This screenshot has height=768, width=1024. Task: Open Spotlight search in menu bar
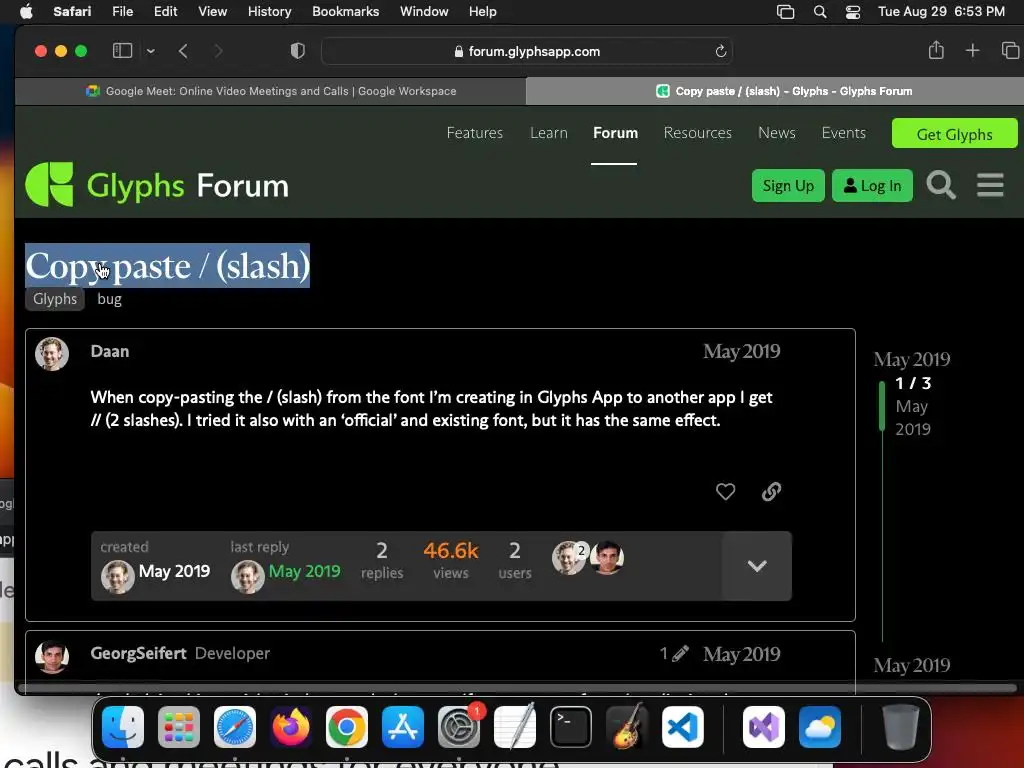coord(820,12)
